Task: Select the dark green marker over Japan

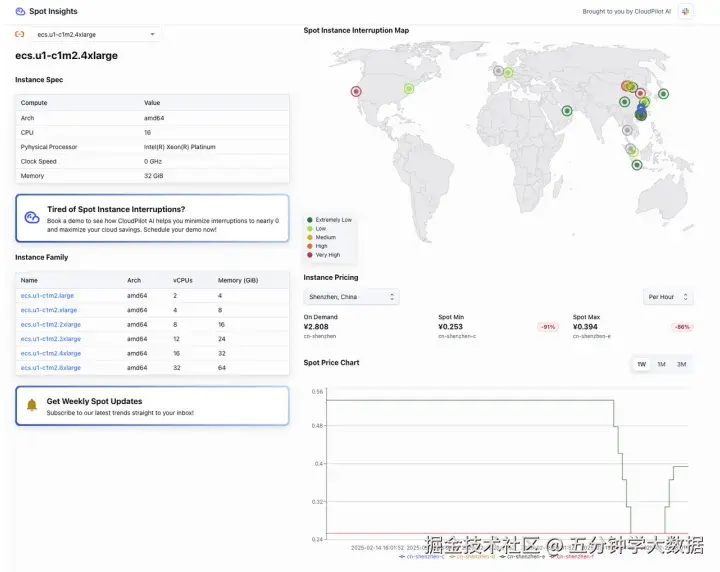Action: tap(663, 94)
